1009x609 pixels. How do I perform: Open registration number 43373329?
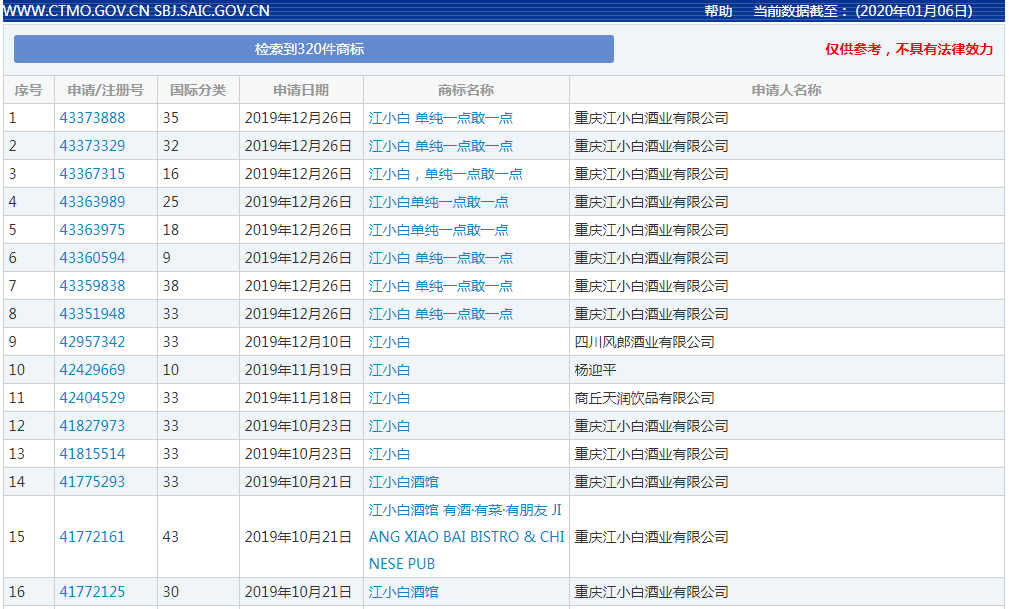(x=92, y=146)
